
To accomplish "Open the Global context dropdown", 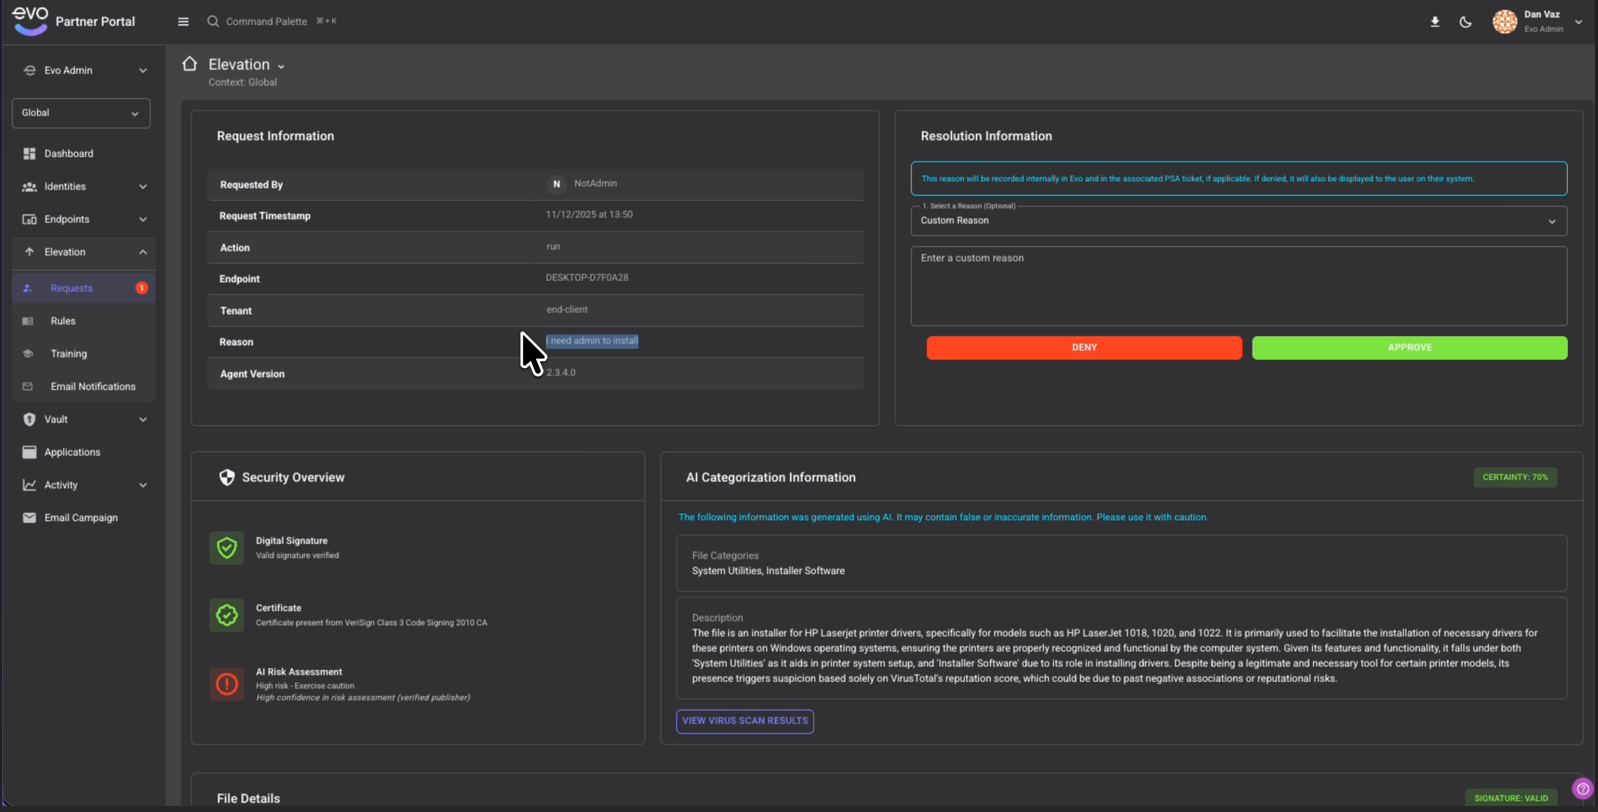I will click(81, 113).
